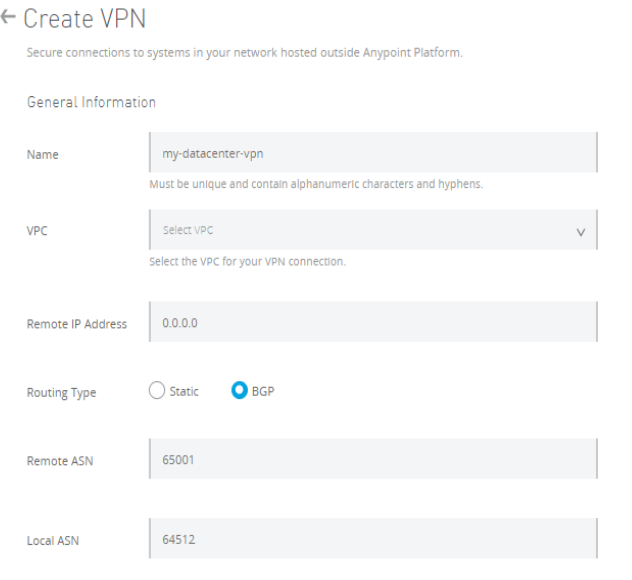Click the Name field containing my-datacenter-vpn

pyautogui.click(x=372, y=153)
